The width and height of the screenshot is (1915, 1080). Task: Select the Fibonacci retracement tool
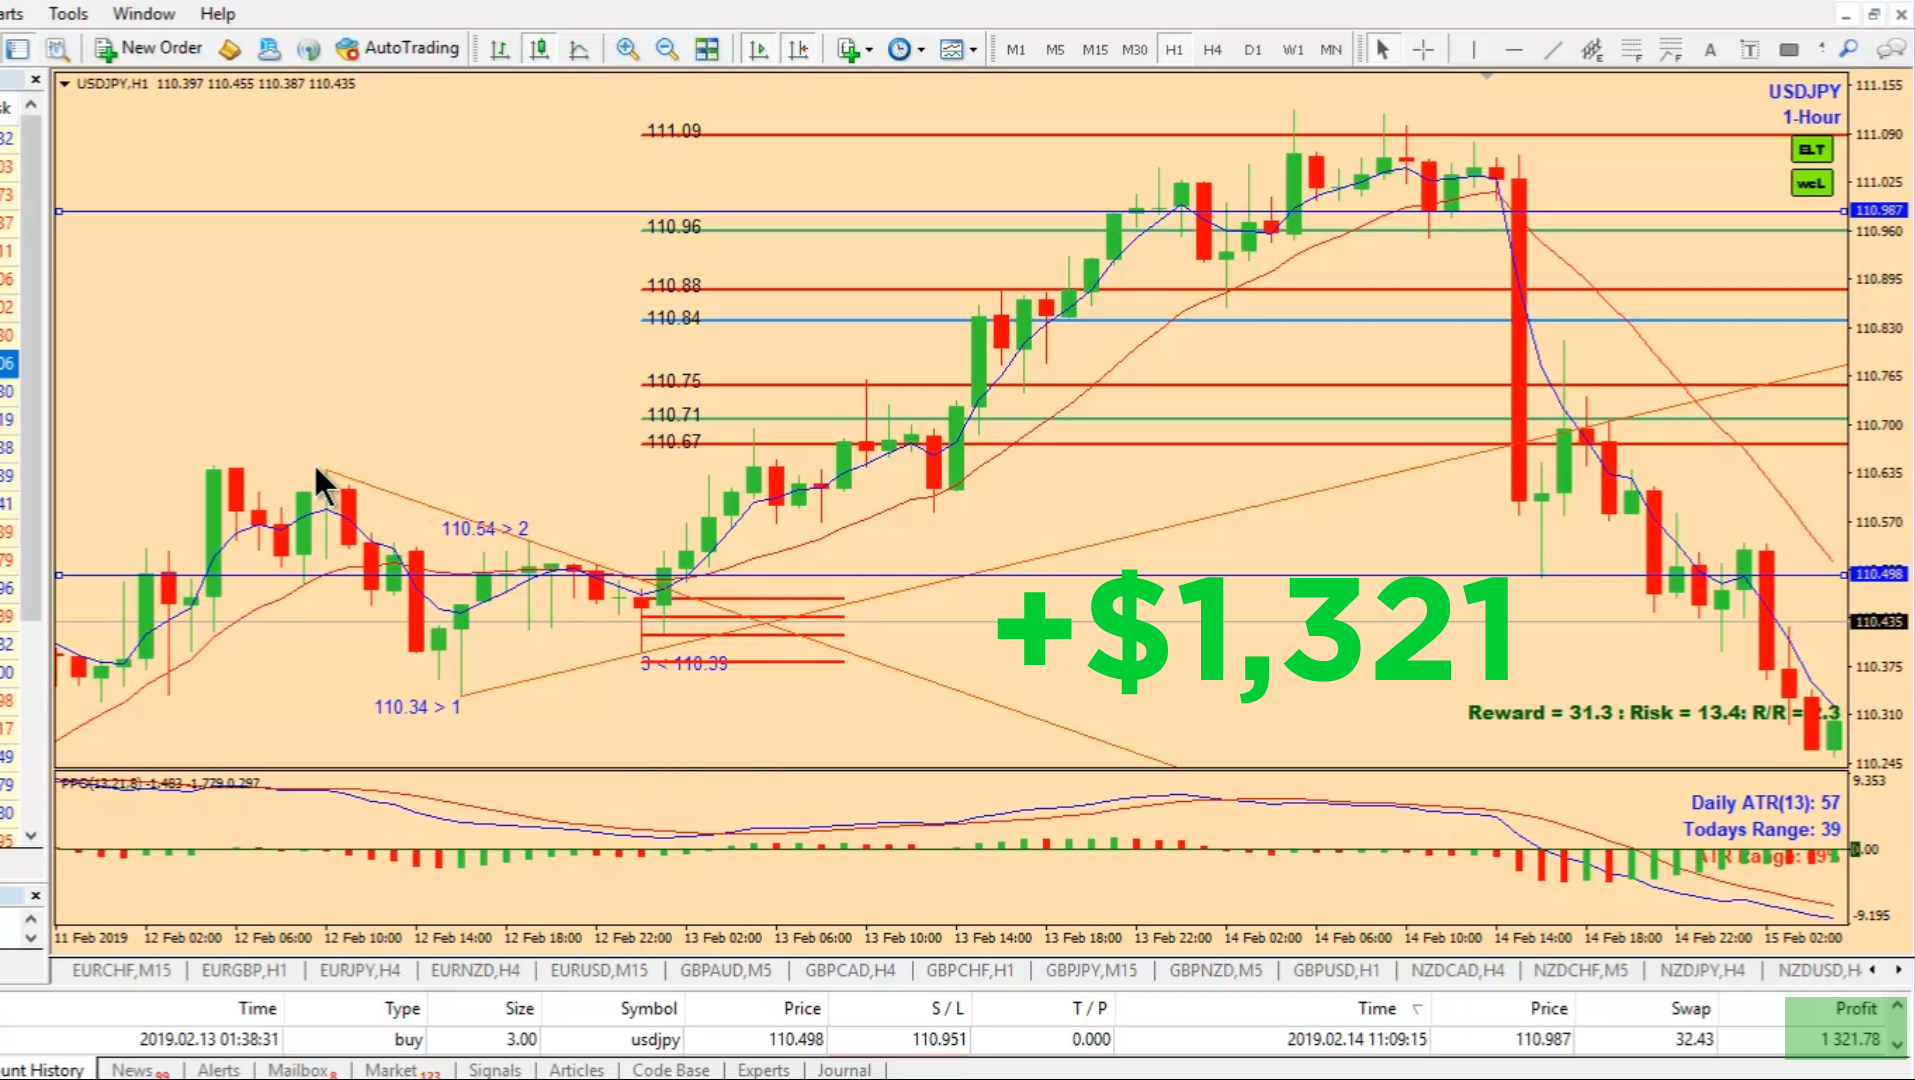(x=1631, y=49)
